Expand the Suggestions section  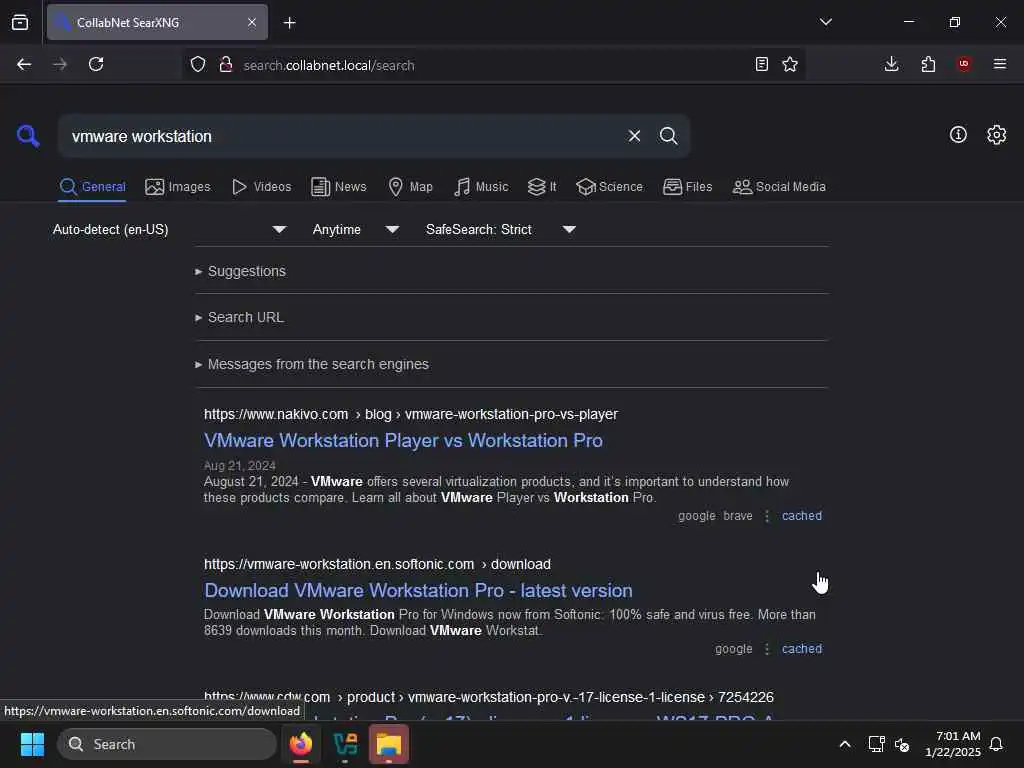(x=240, y=271)
